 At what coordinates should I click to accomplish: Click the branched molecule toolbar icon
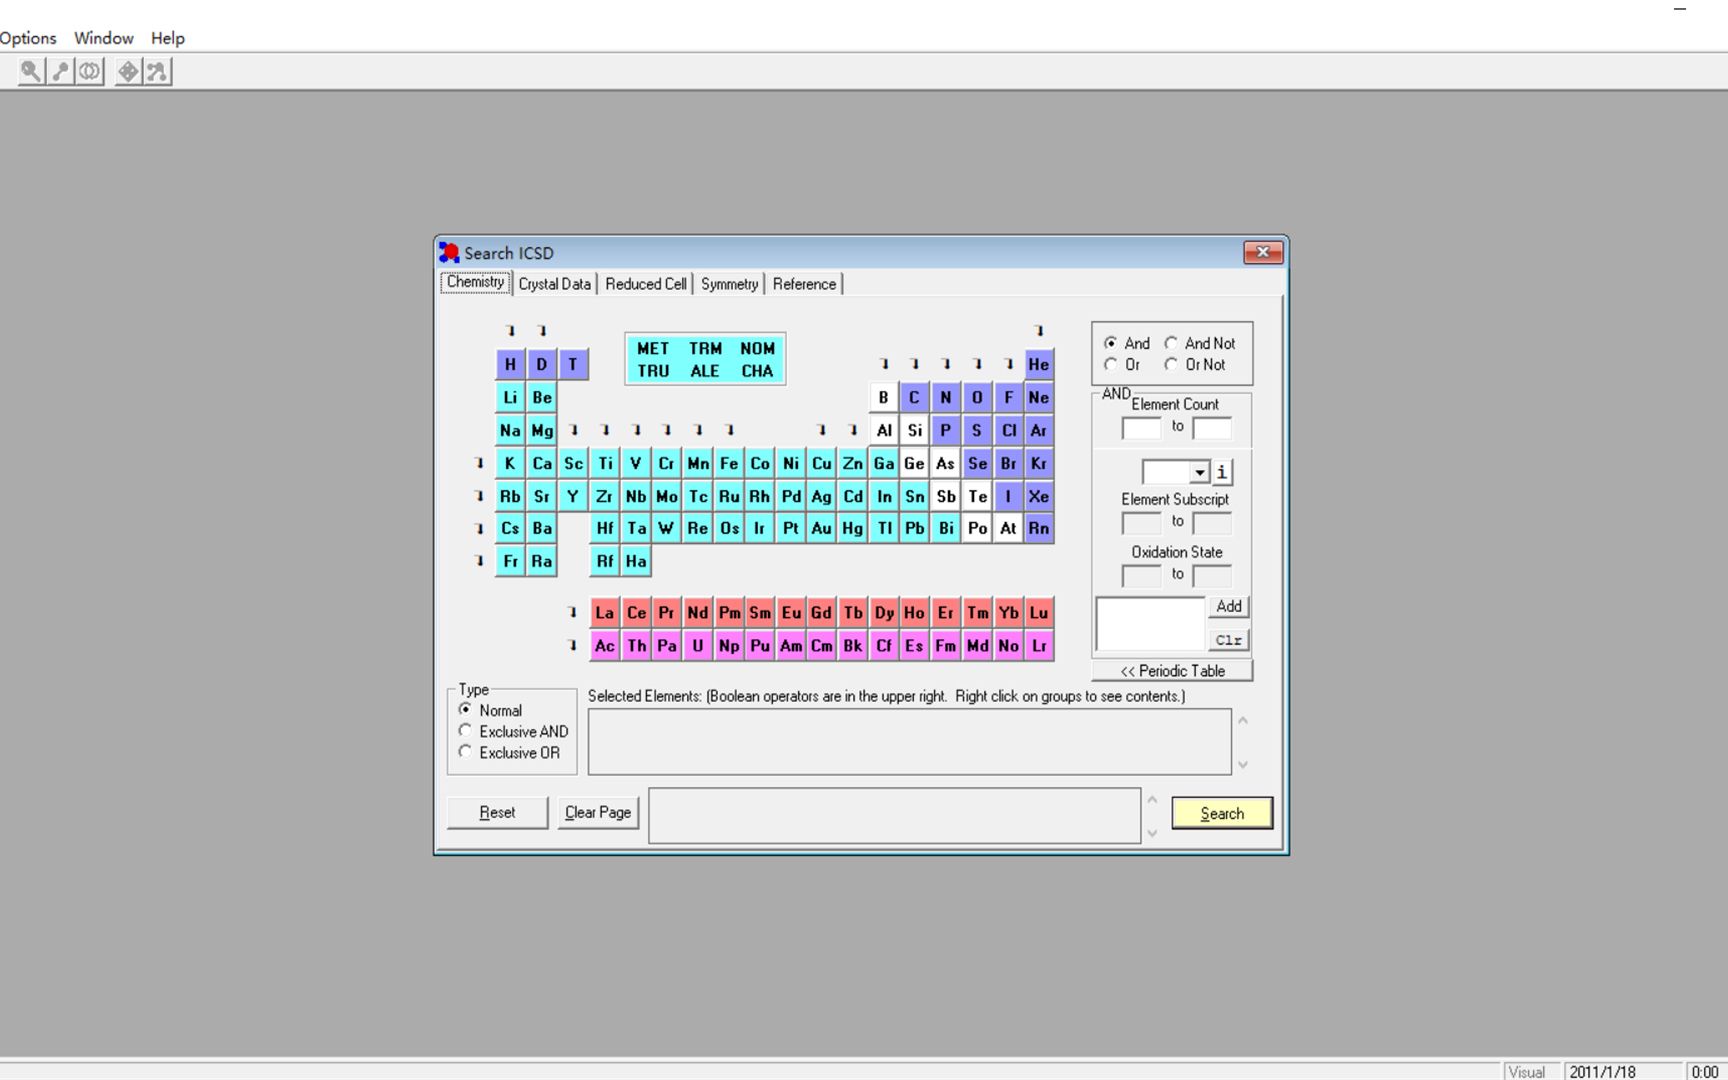(x=158, y=72)
